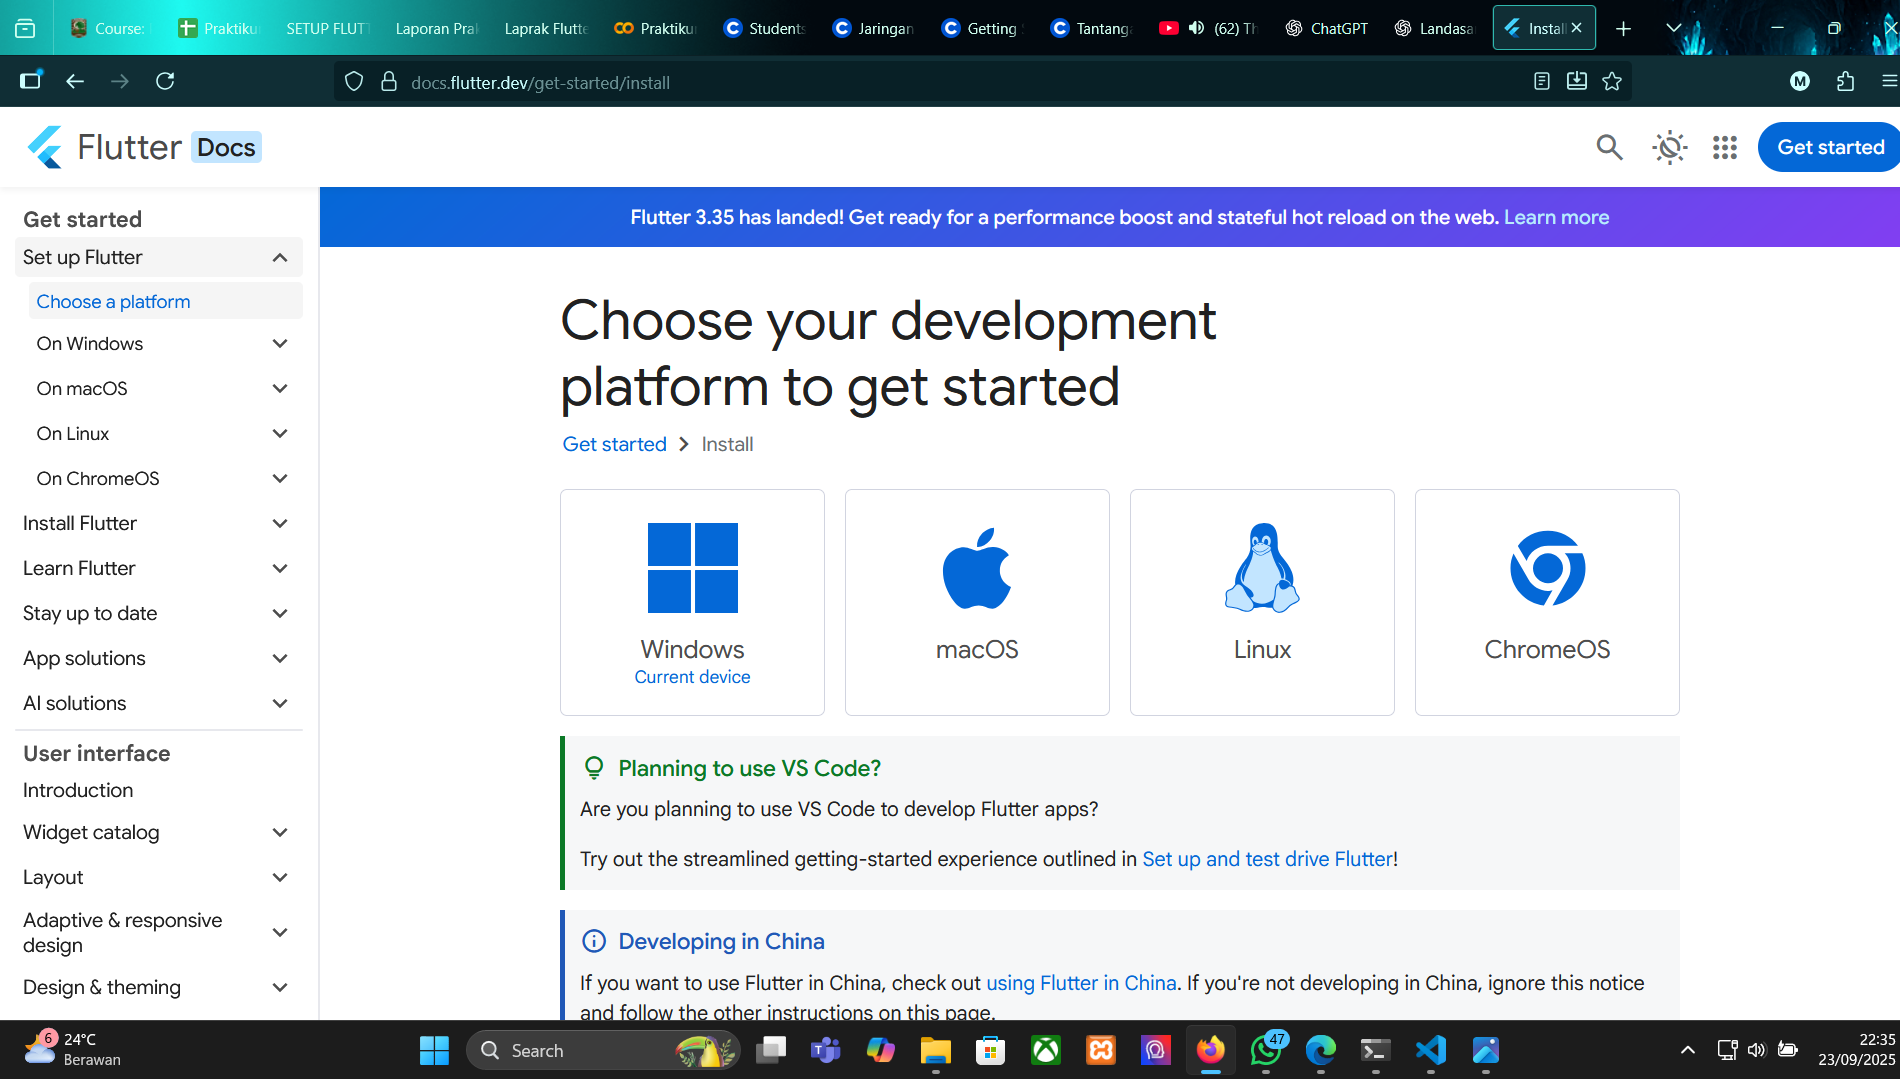Viewport: 1900px width, 1079px height.
Task: Click the Get started button
Action: tap(1828, 147)
